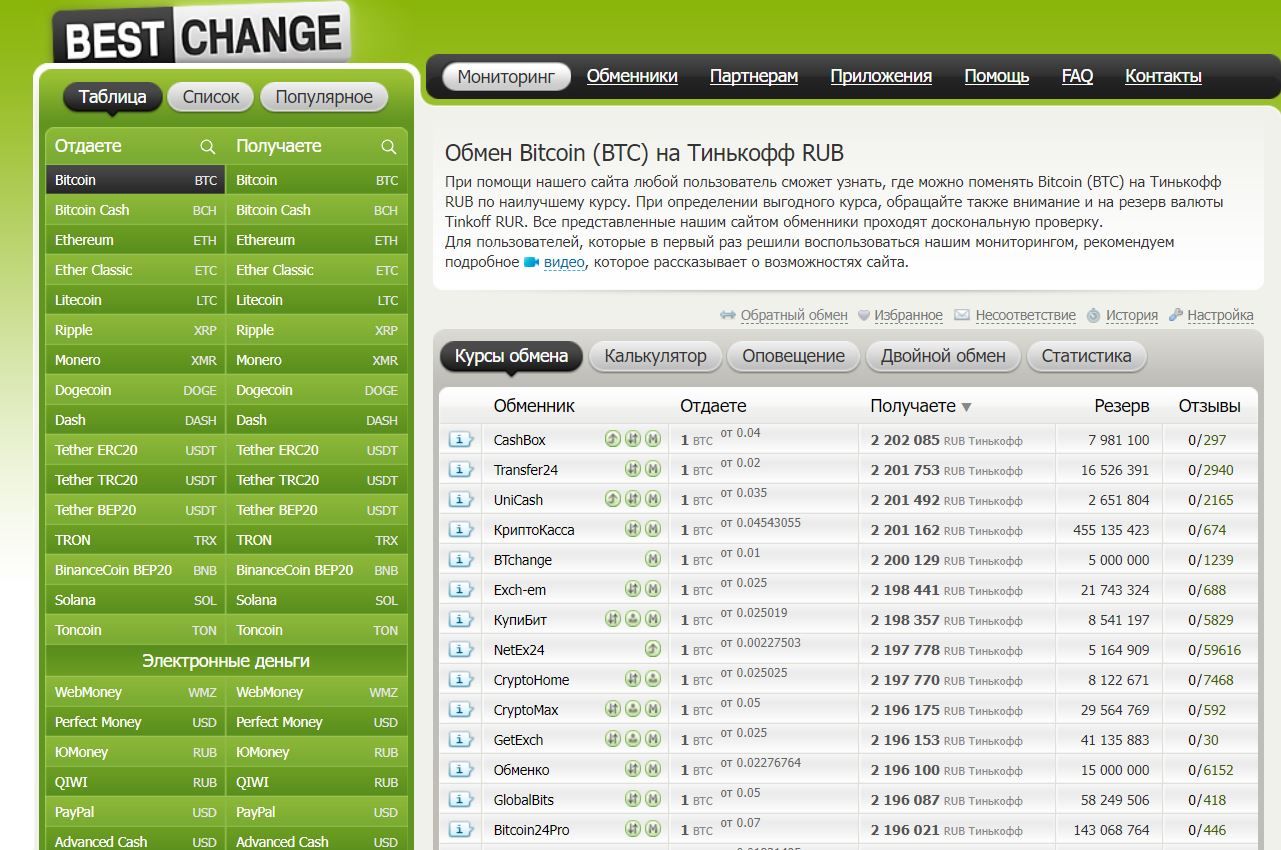Click the two-arrows icon in the Обменко row
This screenshot has height=850, width=1281.
(633, 769)
